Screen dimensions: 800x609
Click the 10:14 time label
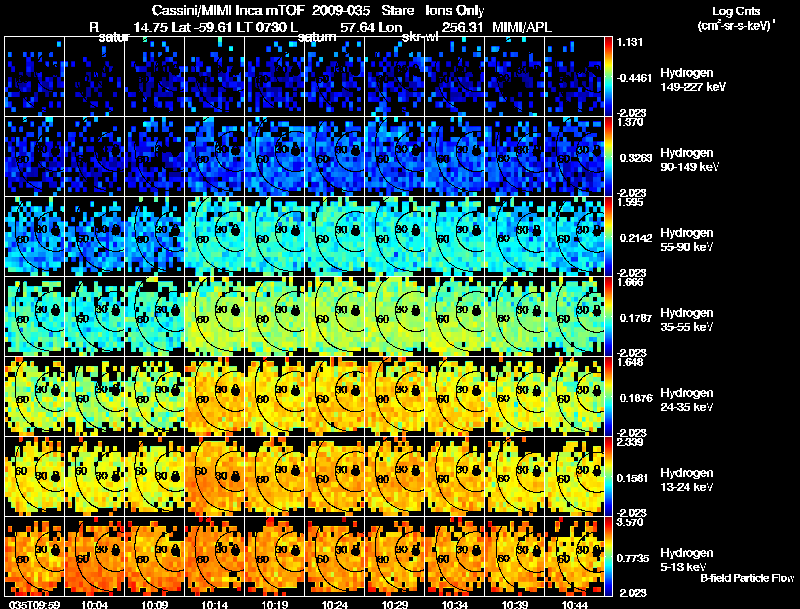point(215,604)
